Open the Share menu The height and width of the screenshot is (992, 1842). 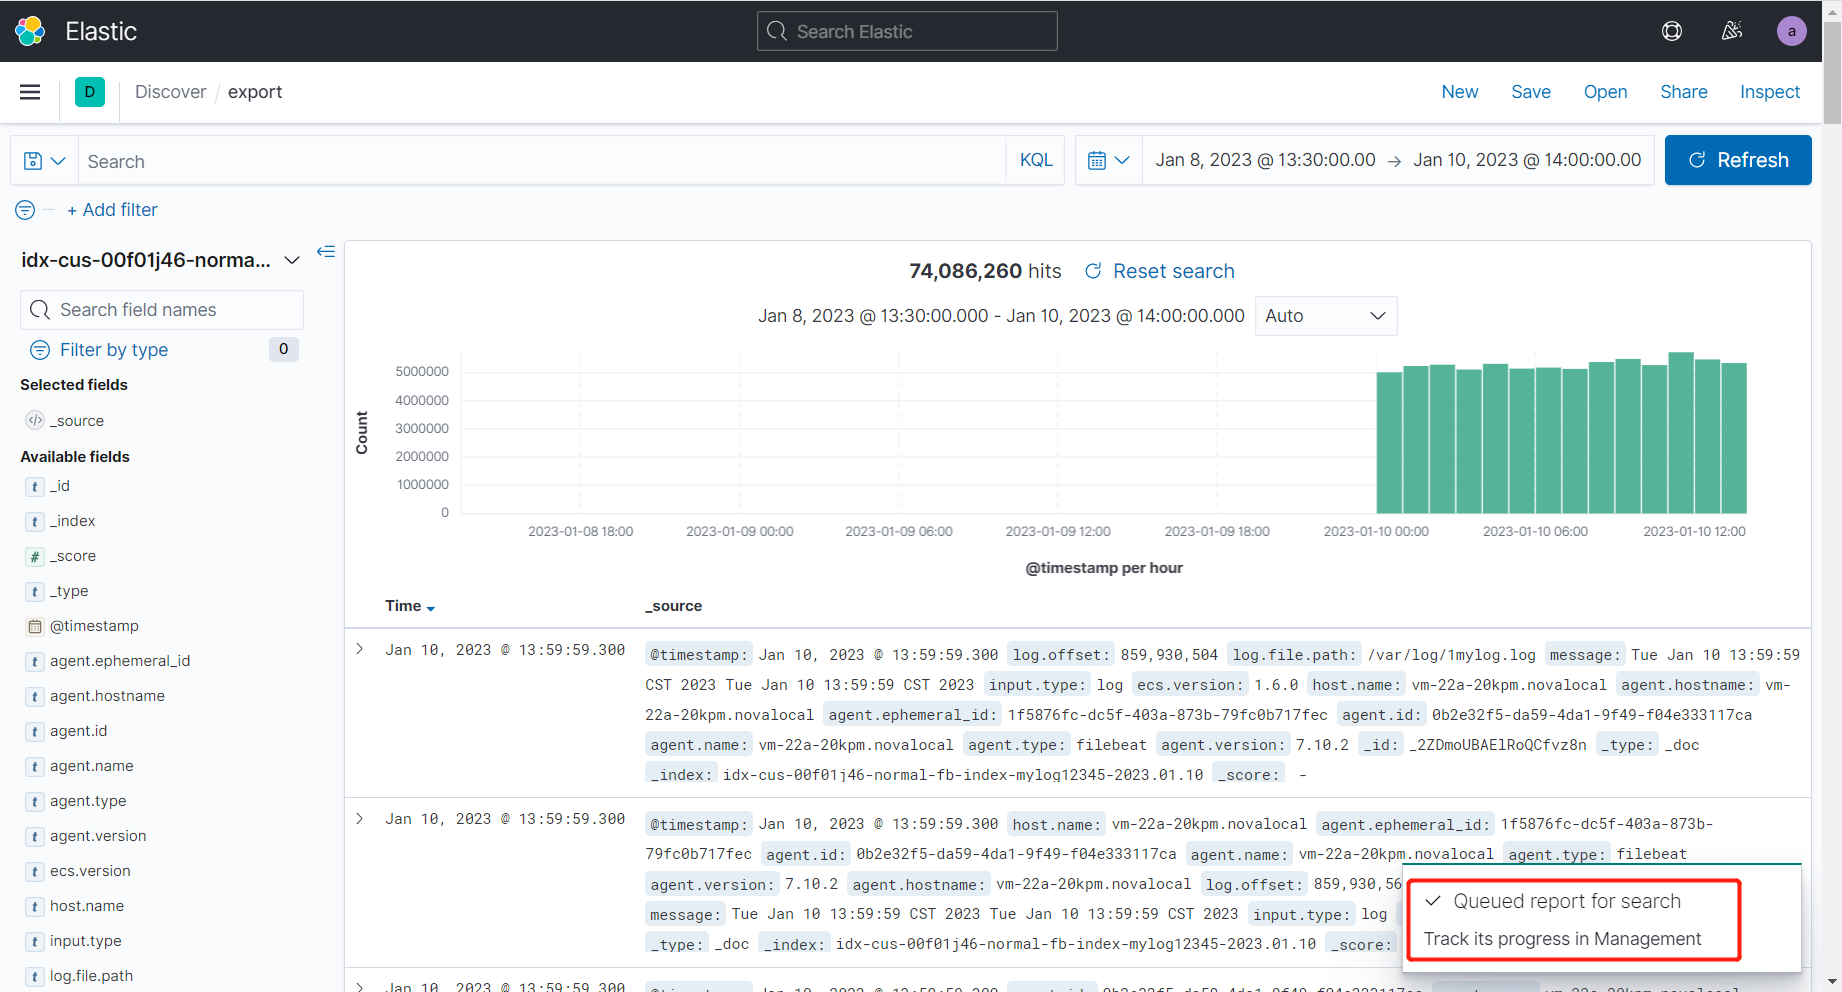(x=1684, y=92)
